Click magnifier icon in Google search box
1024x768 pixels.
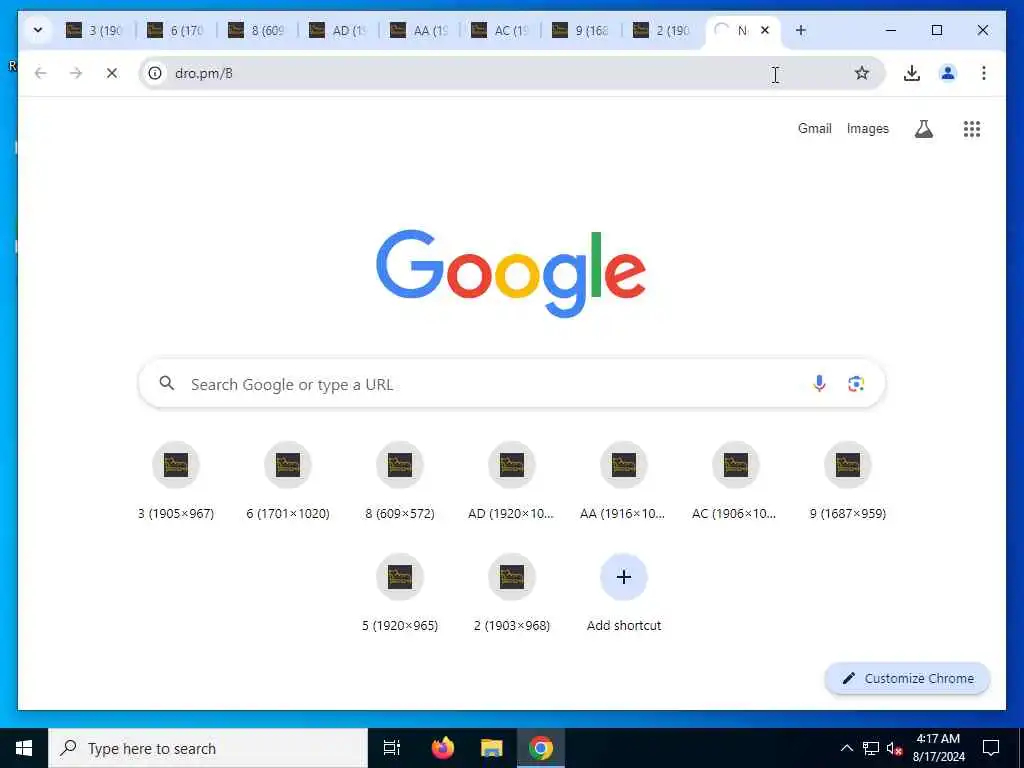coord(167,383)
